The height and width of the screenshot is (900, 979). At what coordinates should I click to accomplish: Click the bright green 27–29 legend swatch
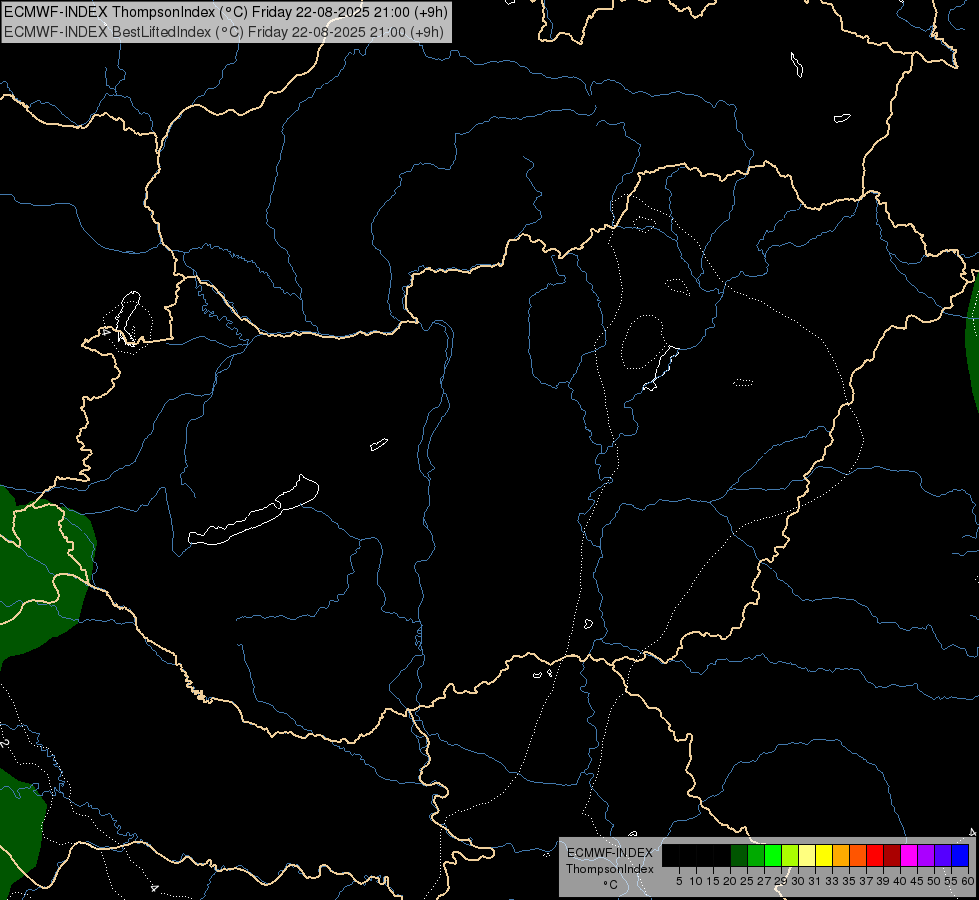click(773, 855)
